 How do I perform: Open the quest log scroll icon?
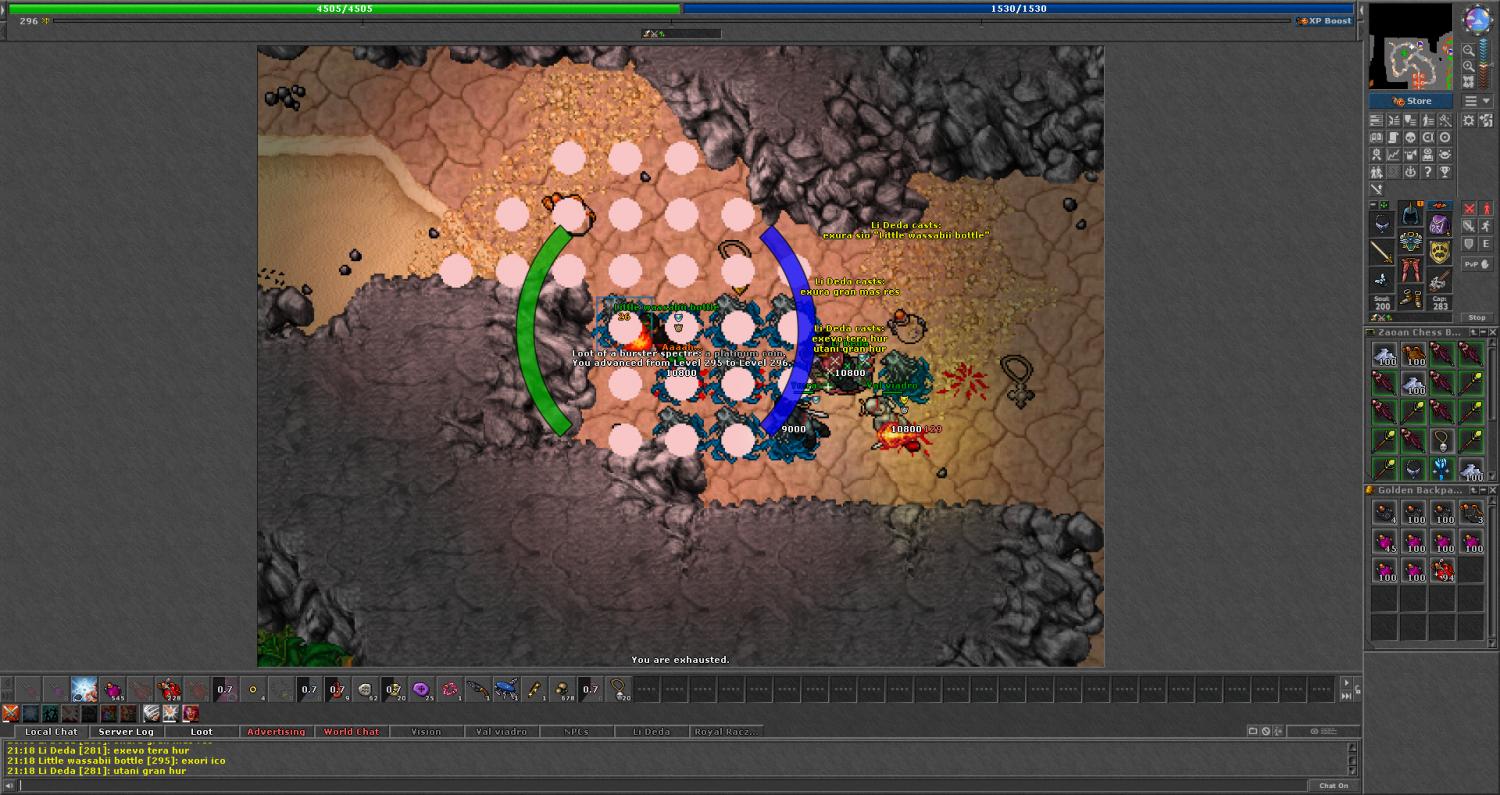click(x=1394, y=138)
